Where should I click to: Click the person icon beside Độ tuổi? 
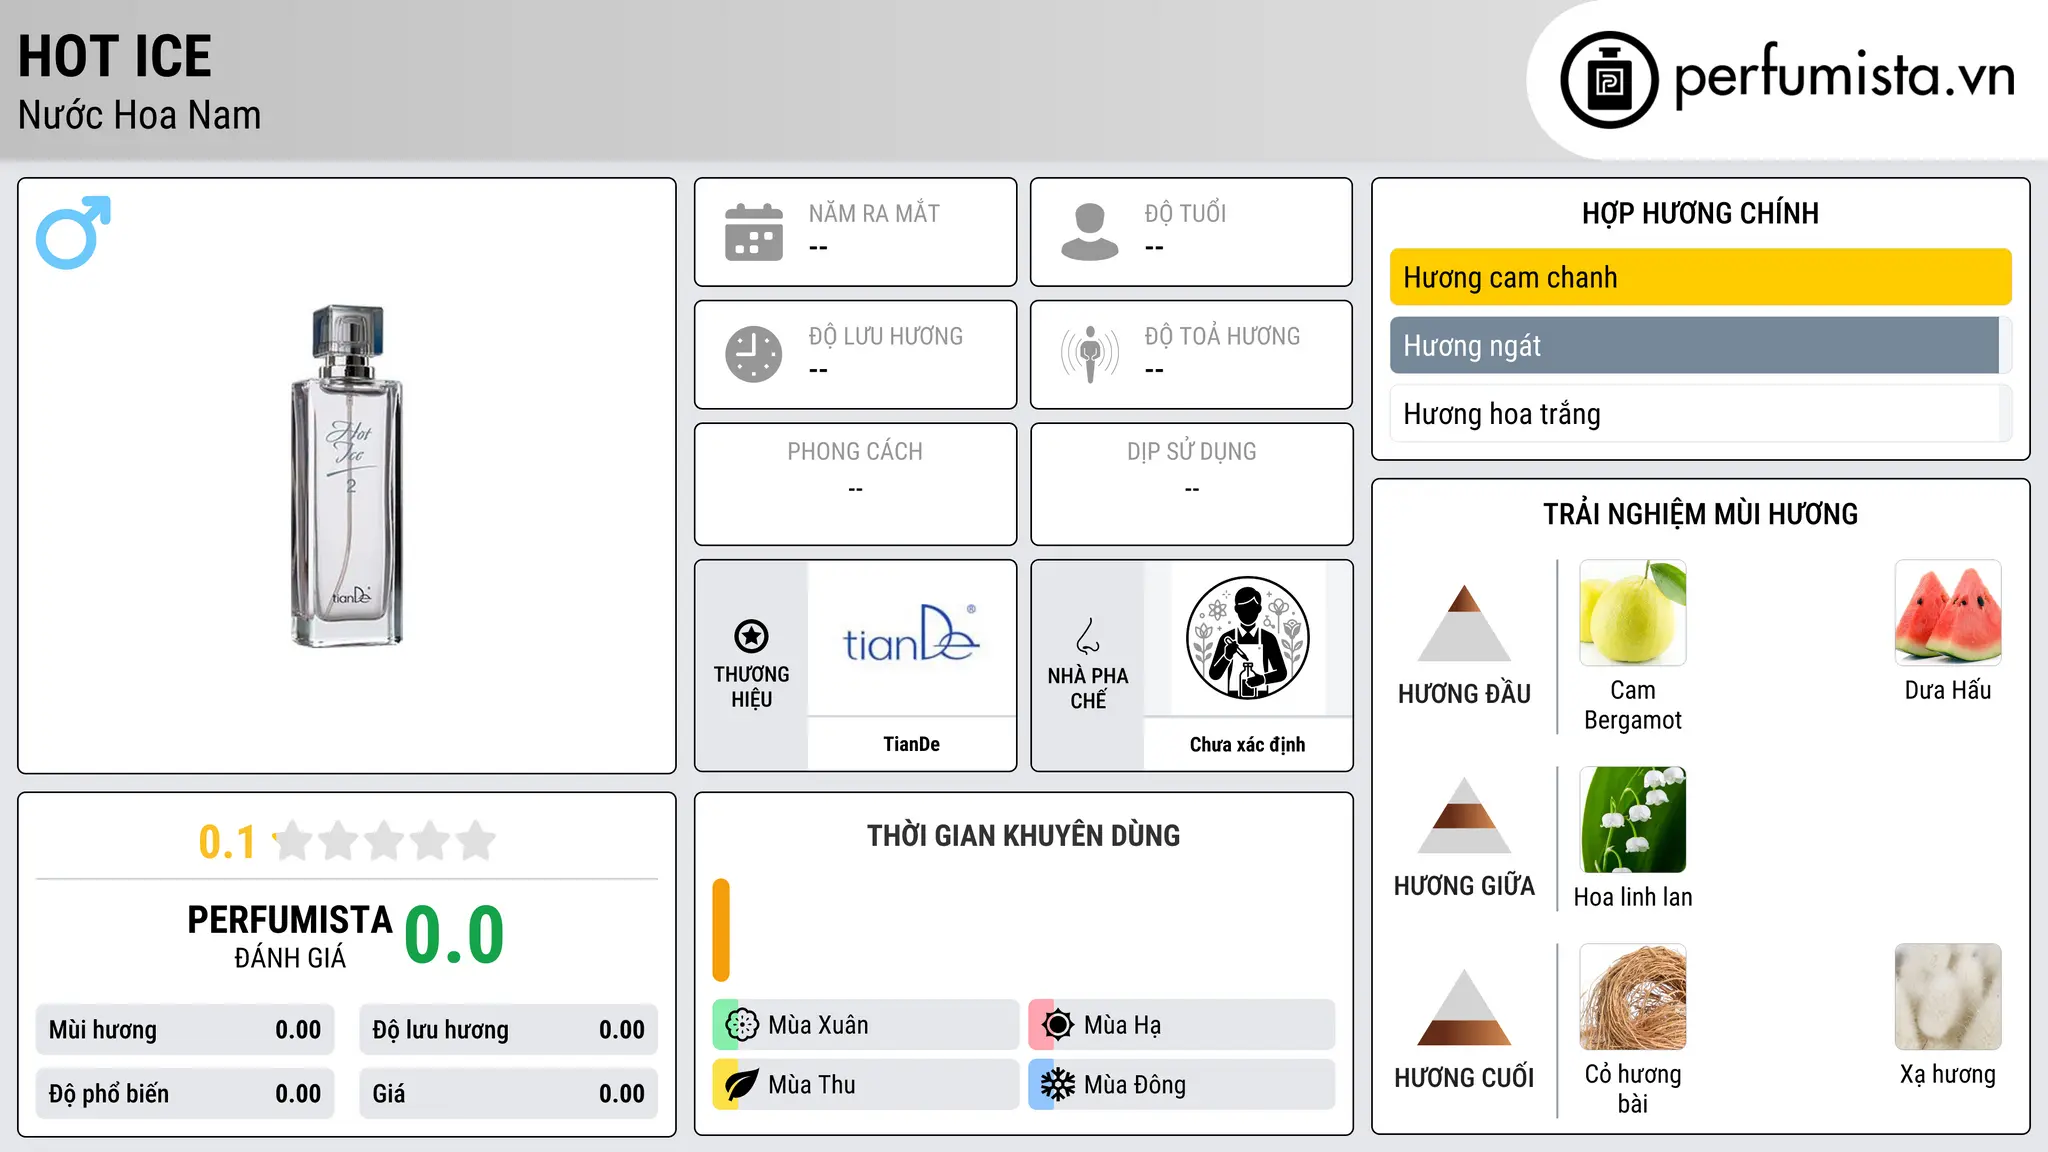tap(1090, 232)
